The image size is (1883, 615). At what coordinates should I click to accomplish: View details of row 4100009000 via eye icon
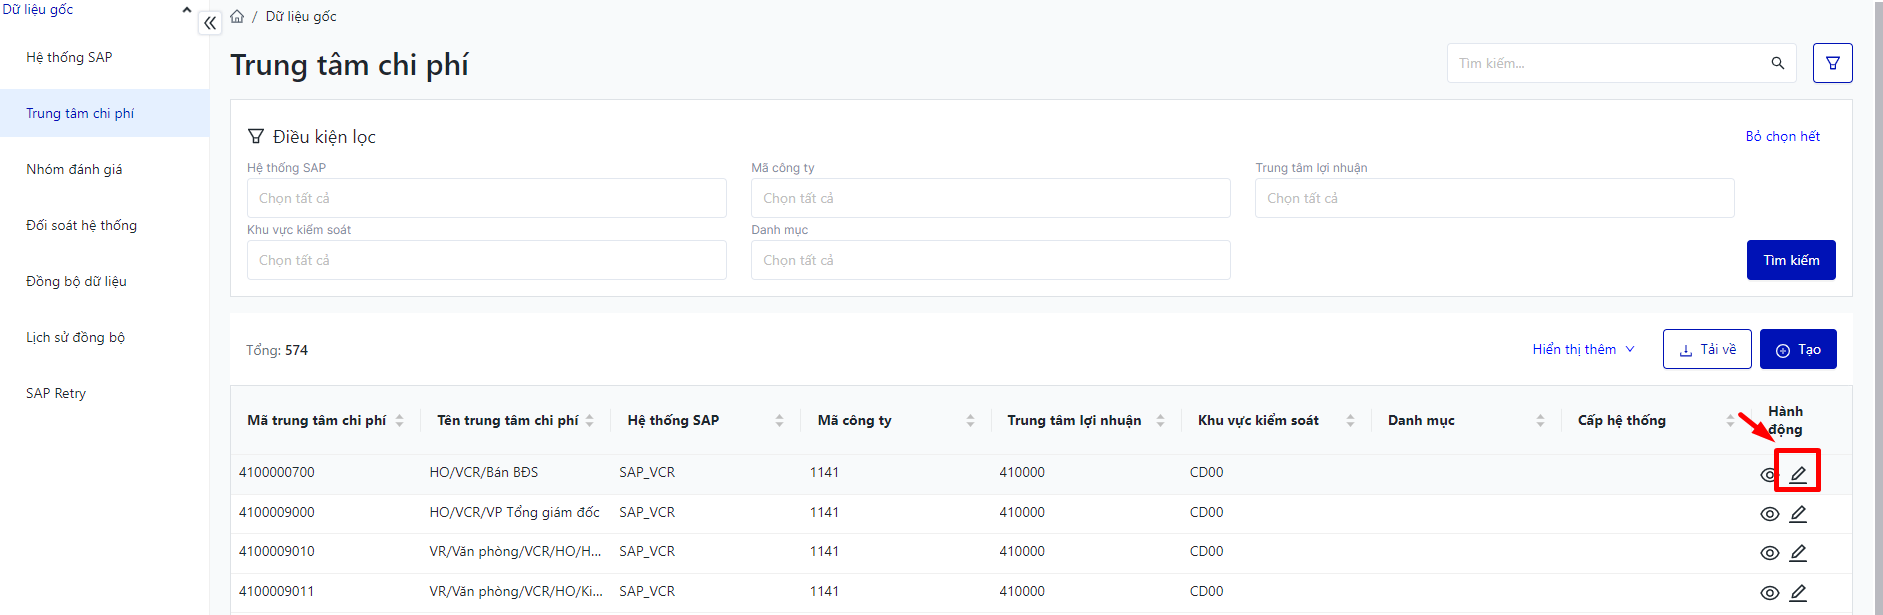pyautogui.click(x=1769, y=514)
